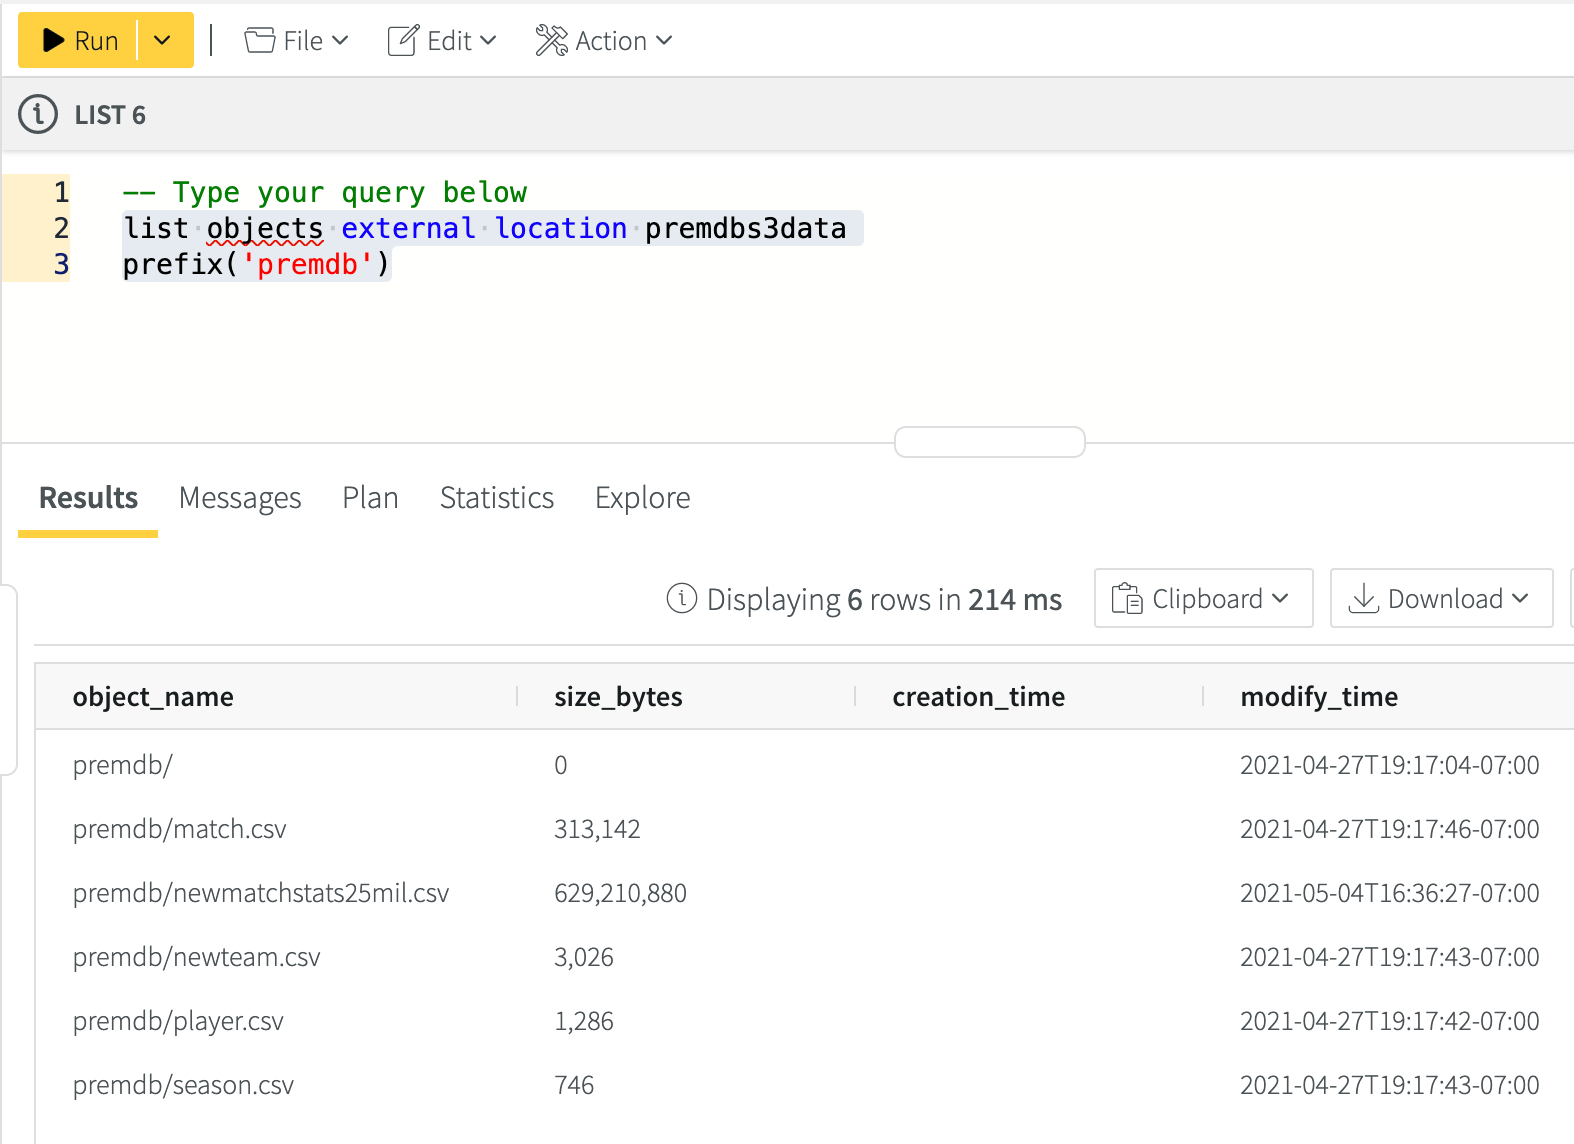Click the Clipboard icon
Image resolution: width=1574 pixels, height=1144 pixels.
point(1127,599)
